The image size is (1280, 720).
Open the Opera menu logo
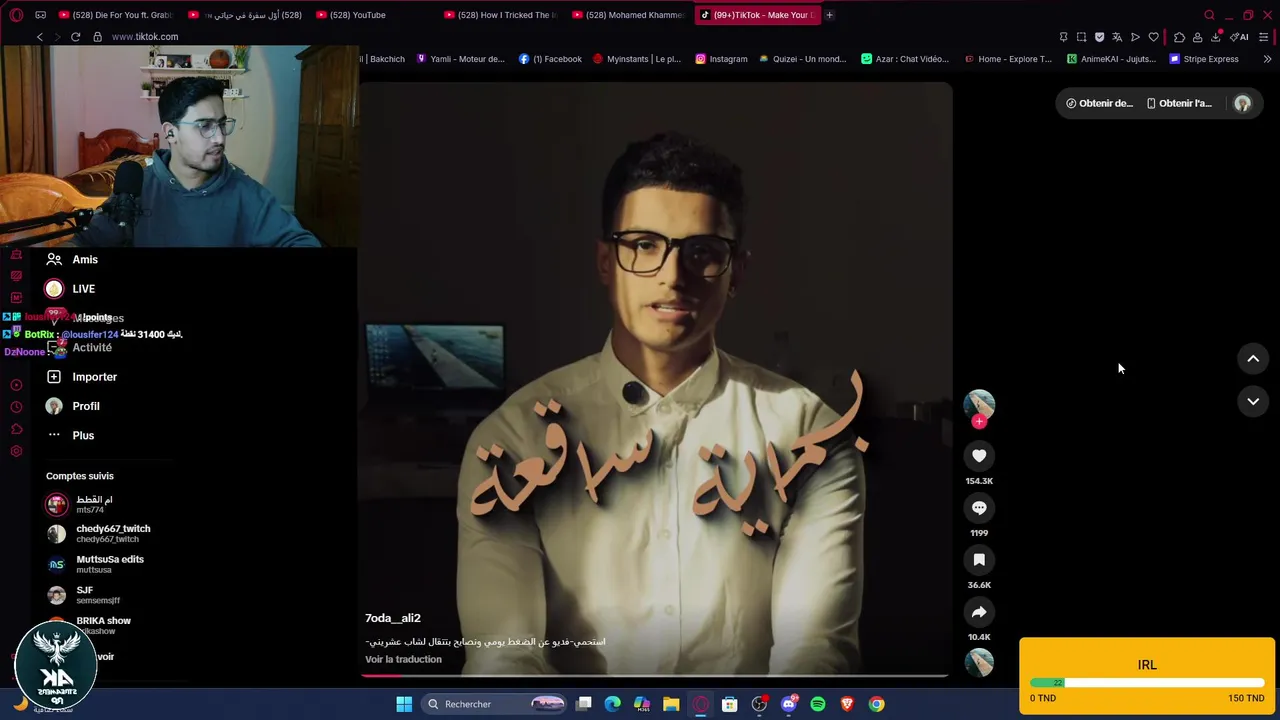[x=16, y=15]
